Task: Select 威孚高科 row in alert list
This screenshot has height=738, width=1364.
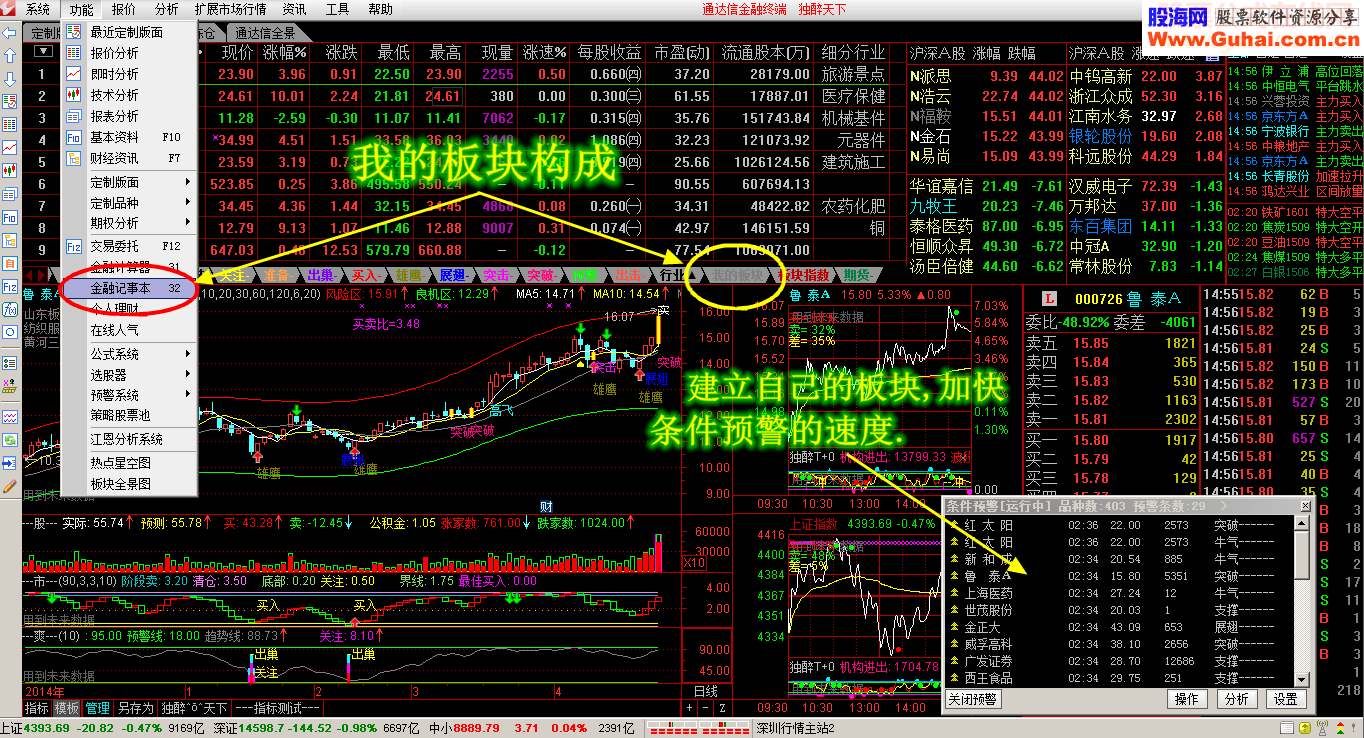Action: [1118, 644]
